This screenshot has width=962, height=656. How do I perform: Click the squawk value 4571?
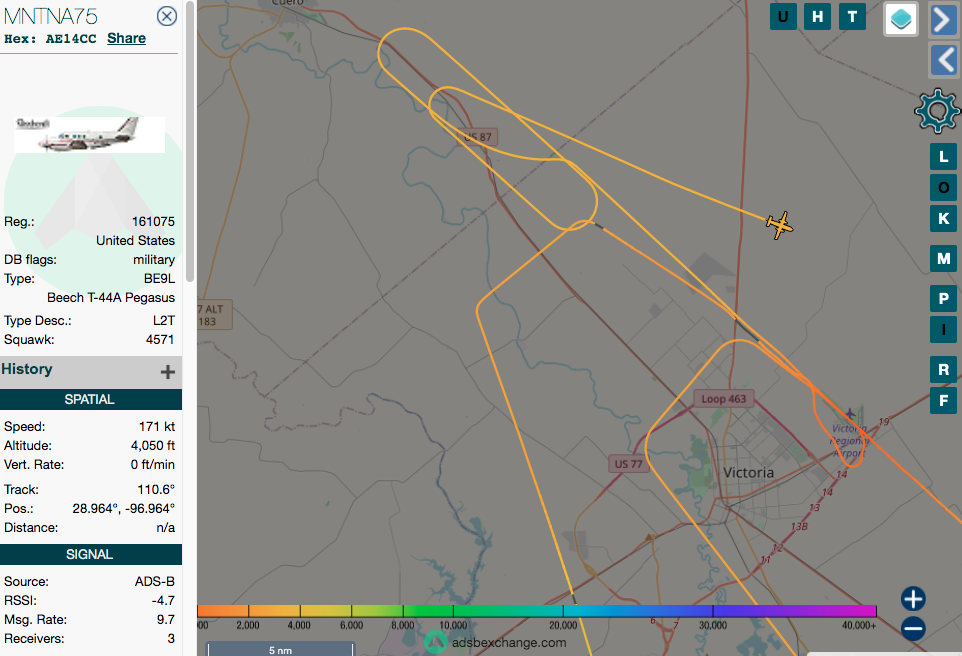[160, 339]
